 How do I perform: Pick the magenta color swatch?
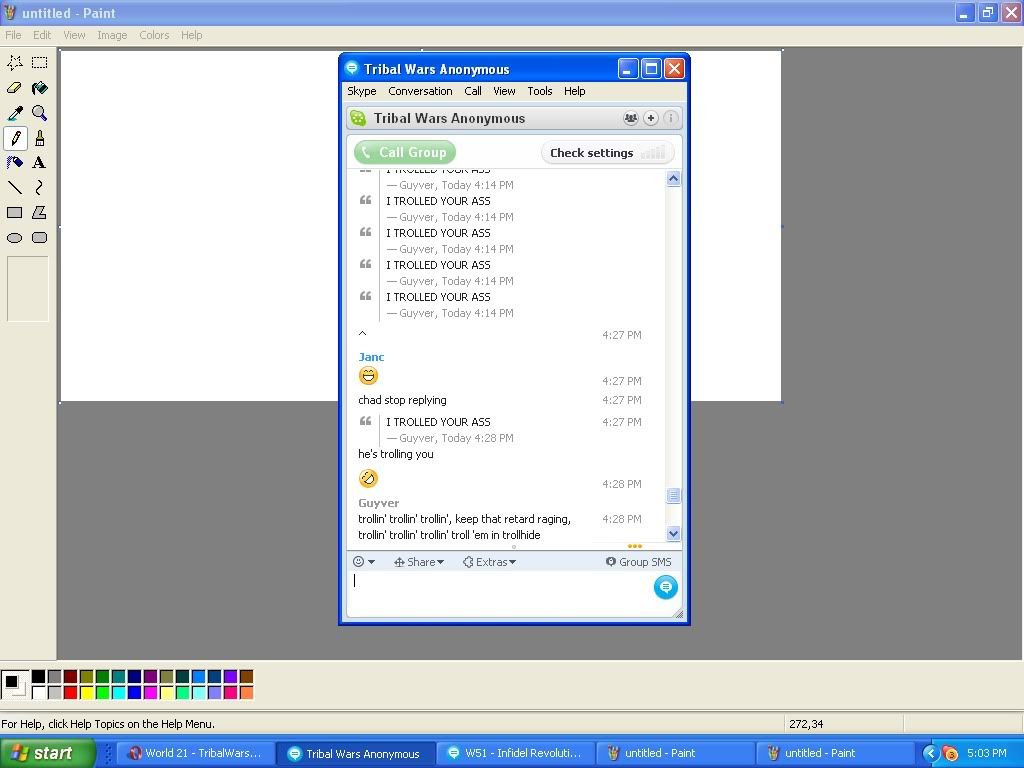point(150,692)
